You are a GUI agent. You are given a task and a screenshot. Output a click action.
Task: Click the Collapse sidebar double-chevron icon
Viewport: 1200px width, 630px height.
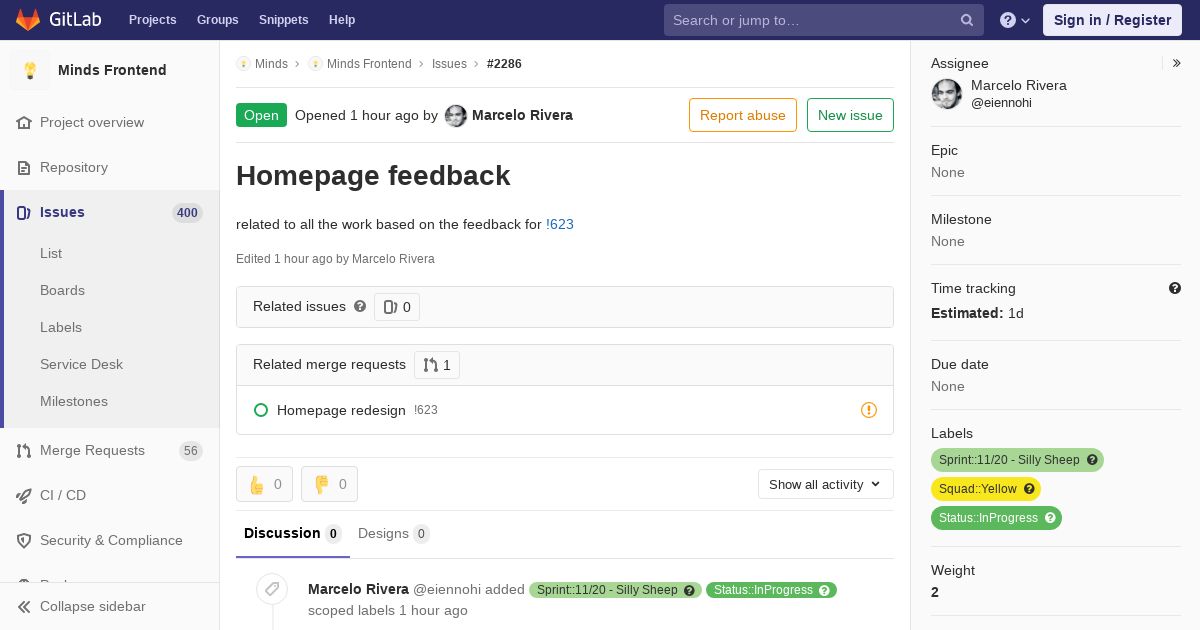point(24,607)
